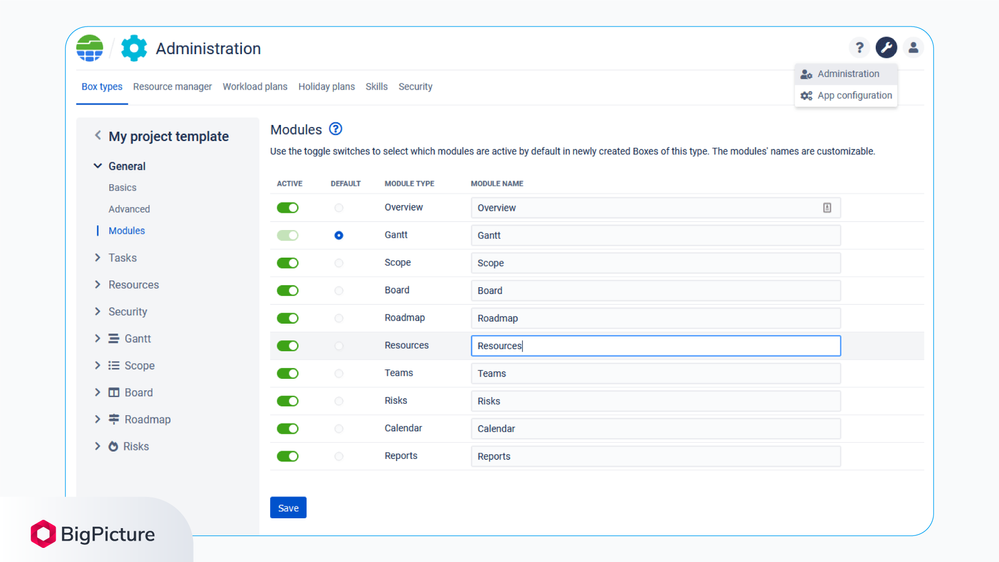The width and height of the screenshot is (999, 562).
Task: Expand the Scope section chevron
Action: tap(97, 365)
